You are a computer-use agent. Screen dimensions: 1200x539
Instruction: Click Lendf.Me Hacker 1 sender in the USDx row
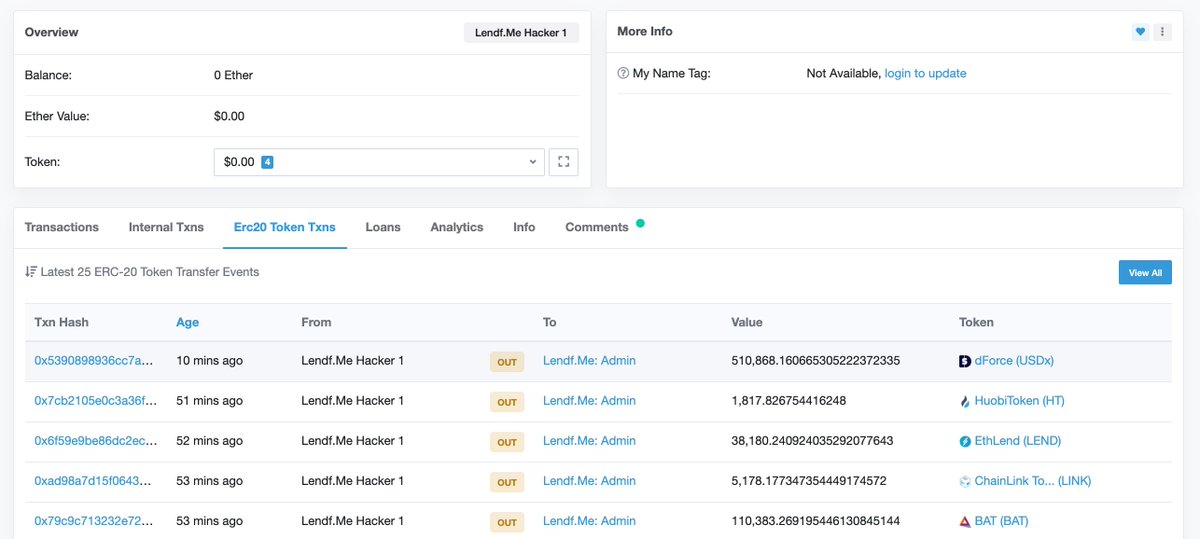pos(352,360)
